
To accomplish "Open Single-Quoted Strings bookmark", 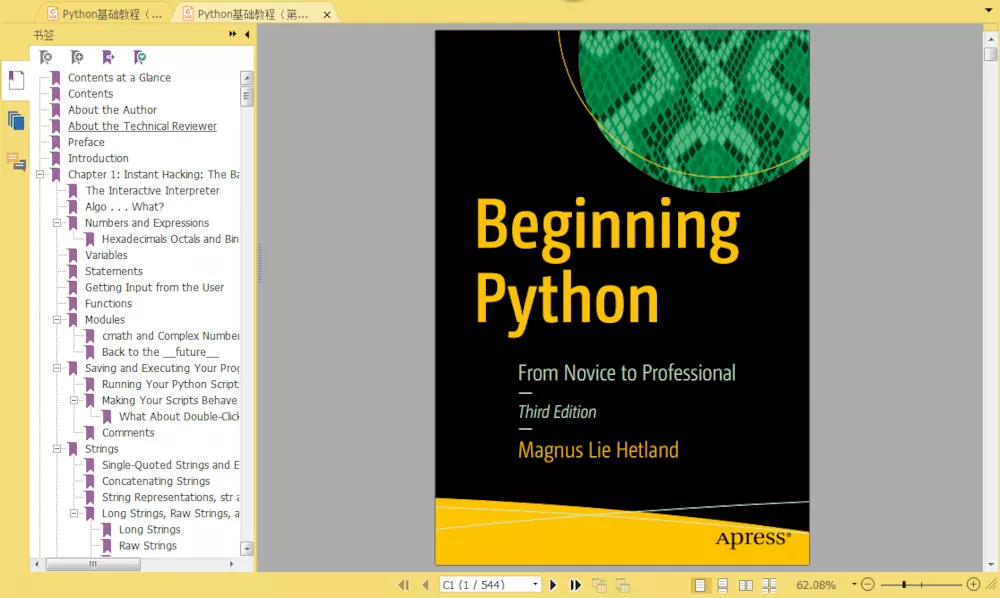I will [170, 465].
